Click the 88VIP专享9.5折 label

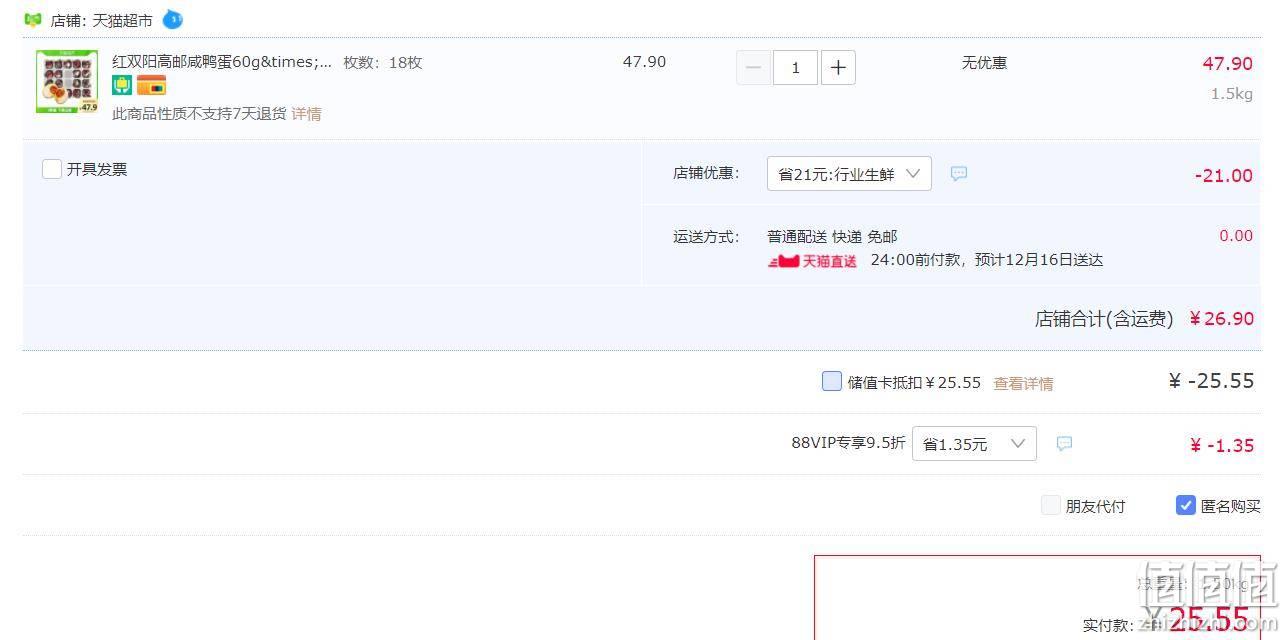pos(848,443)
